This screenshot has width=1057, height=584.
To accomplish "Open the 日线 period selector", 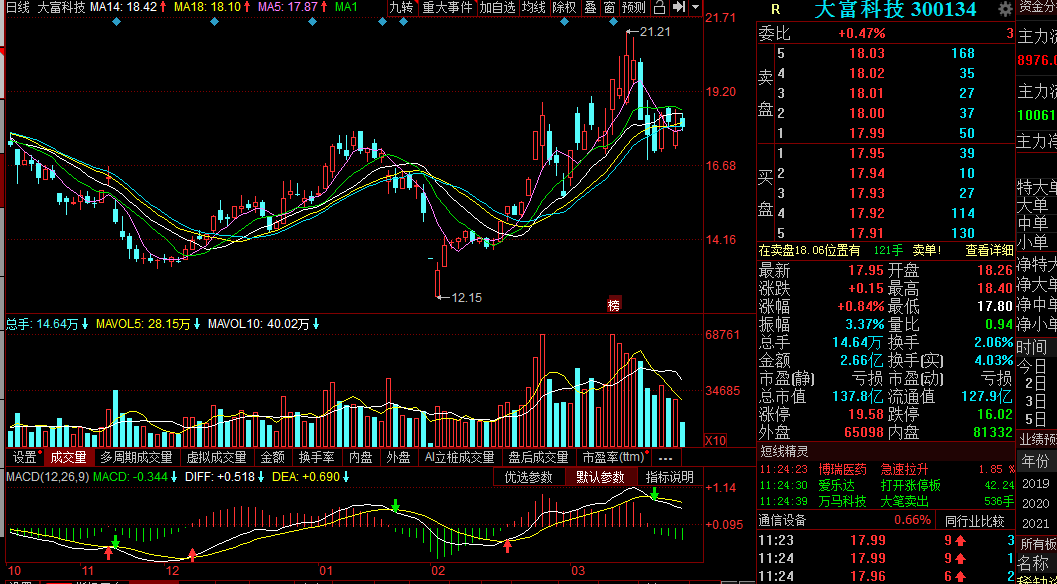I will [18, 7].
